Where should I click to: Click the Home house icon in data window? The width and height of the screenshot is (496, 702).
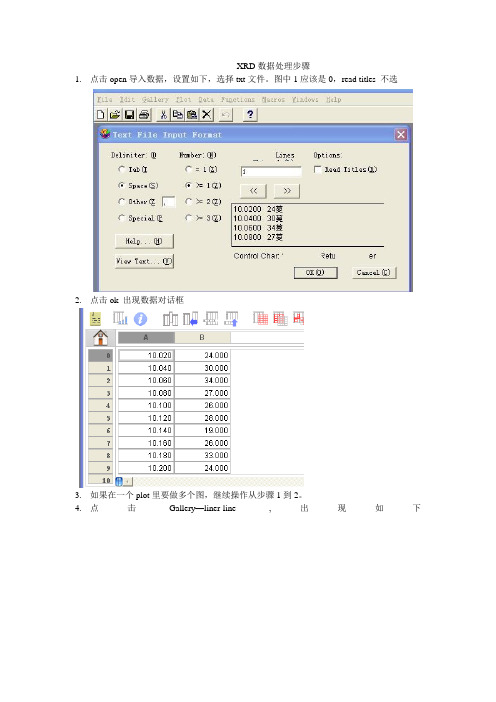(x=100, y=338)
